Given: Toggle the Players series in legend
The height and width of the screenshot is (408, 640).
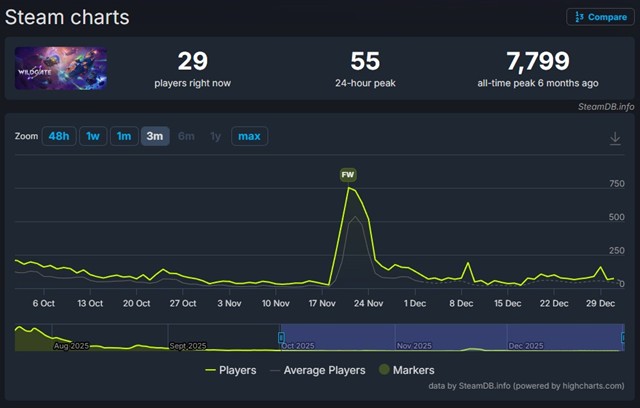Looking at the screenshot, I should (x=231, y=370).
